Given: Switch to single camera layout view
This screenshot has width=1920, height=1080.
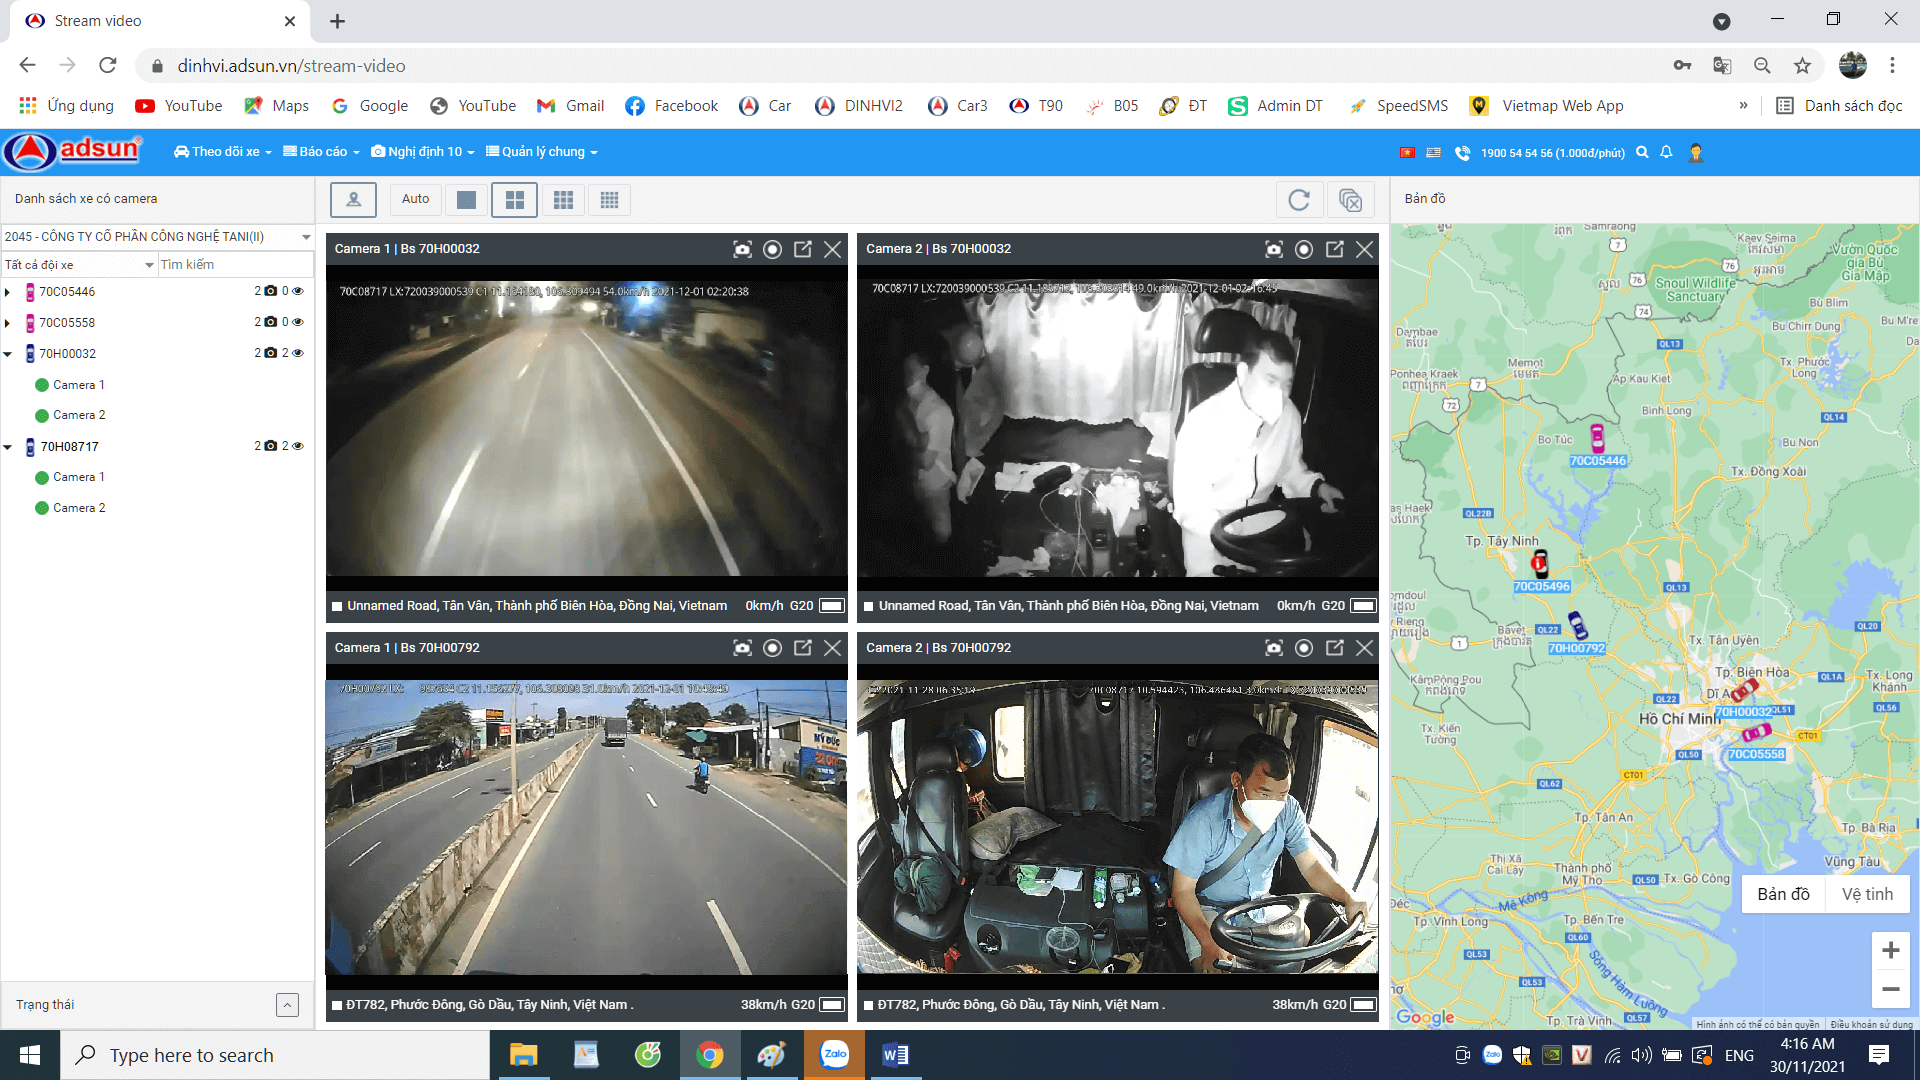Looking at the screenshot, I should pyautogui.click(x=466, y=200).
